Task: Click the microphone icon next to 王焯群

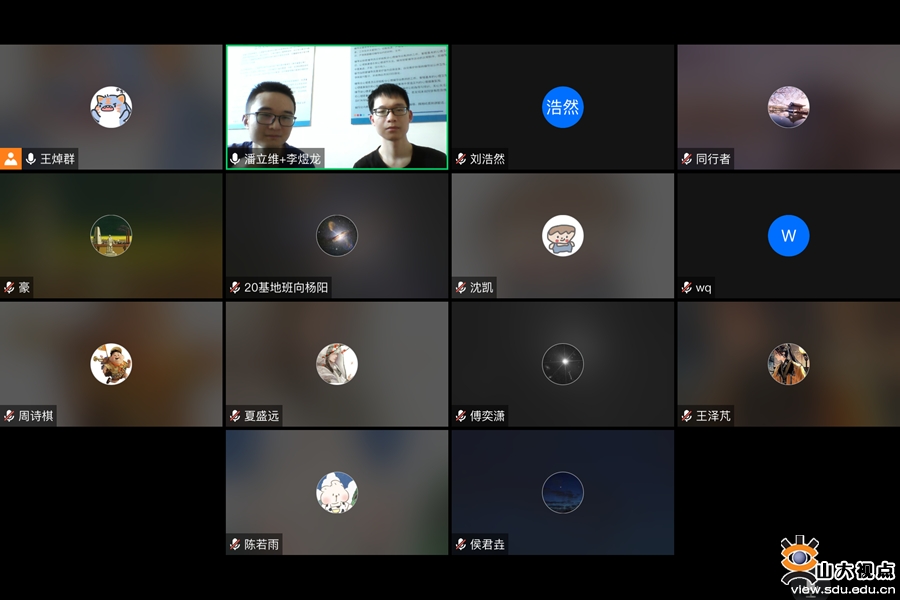Action: [31, 159]
